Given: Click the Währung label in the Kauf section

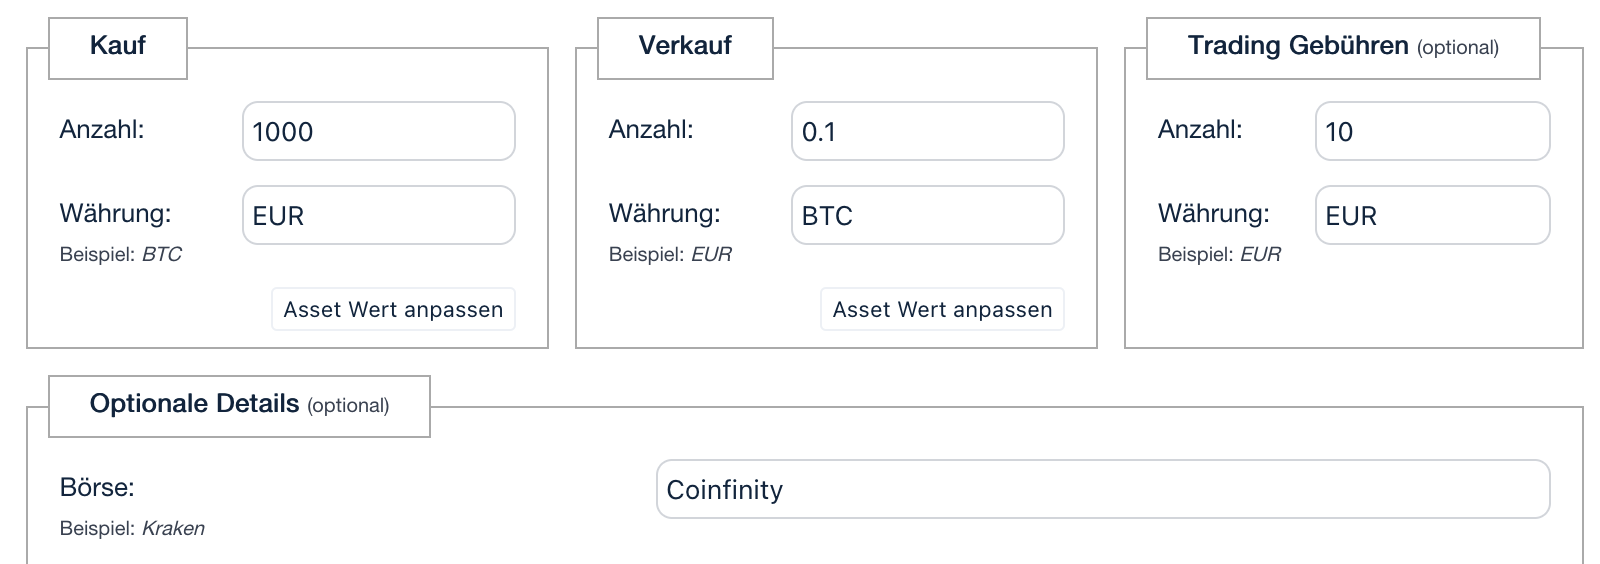Looking at the screenshot, I should [x=115, y=213].
